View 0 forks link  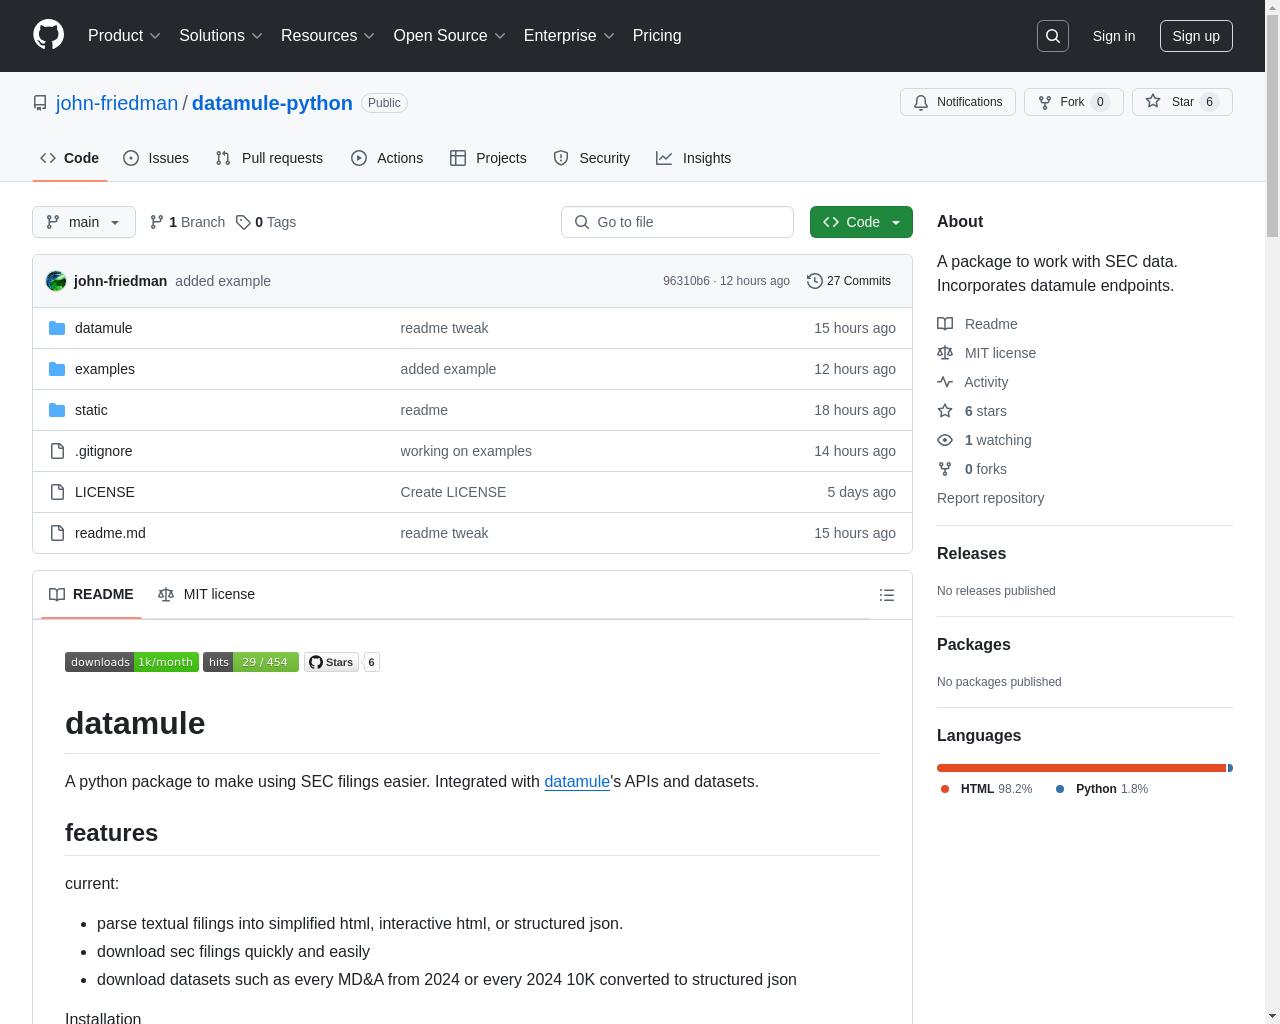pyautogui.click(x=972, y=469)
